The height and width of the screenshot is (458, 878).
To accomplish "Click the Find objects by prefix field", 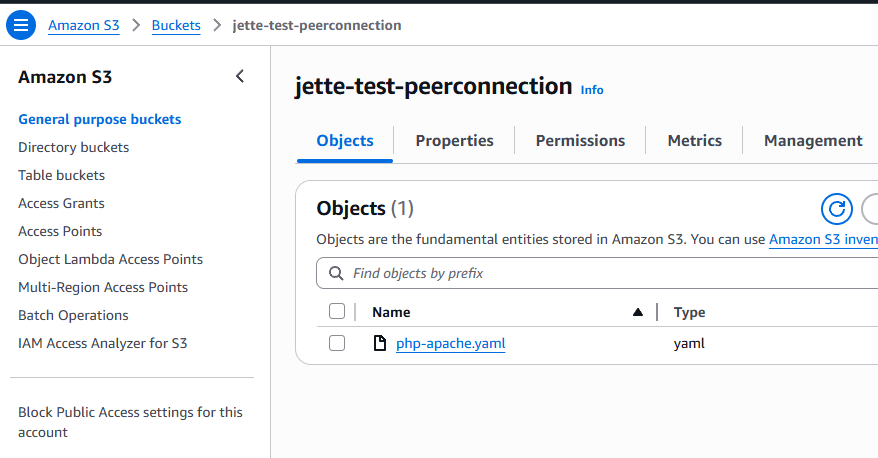I will click(x=597, y=273).
